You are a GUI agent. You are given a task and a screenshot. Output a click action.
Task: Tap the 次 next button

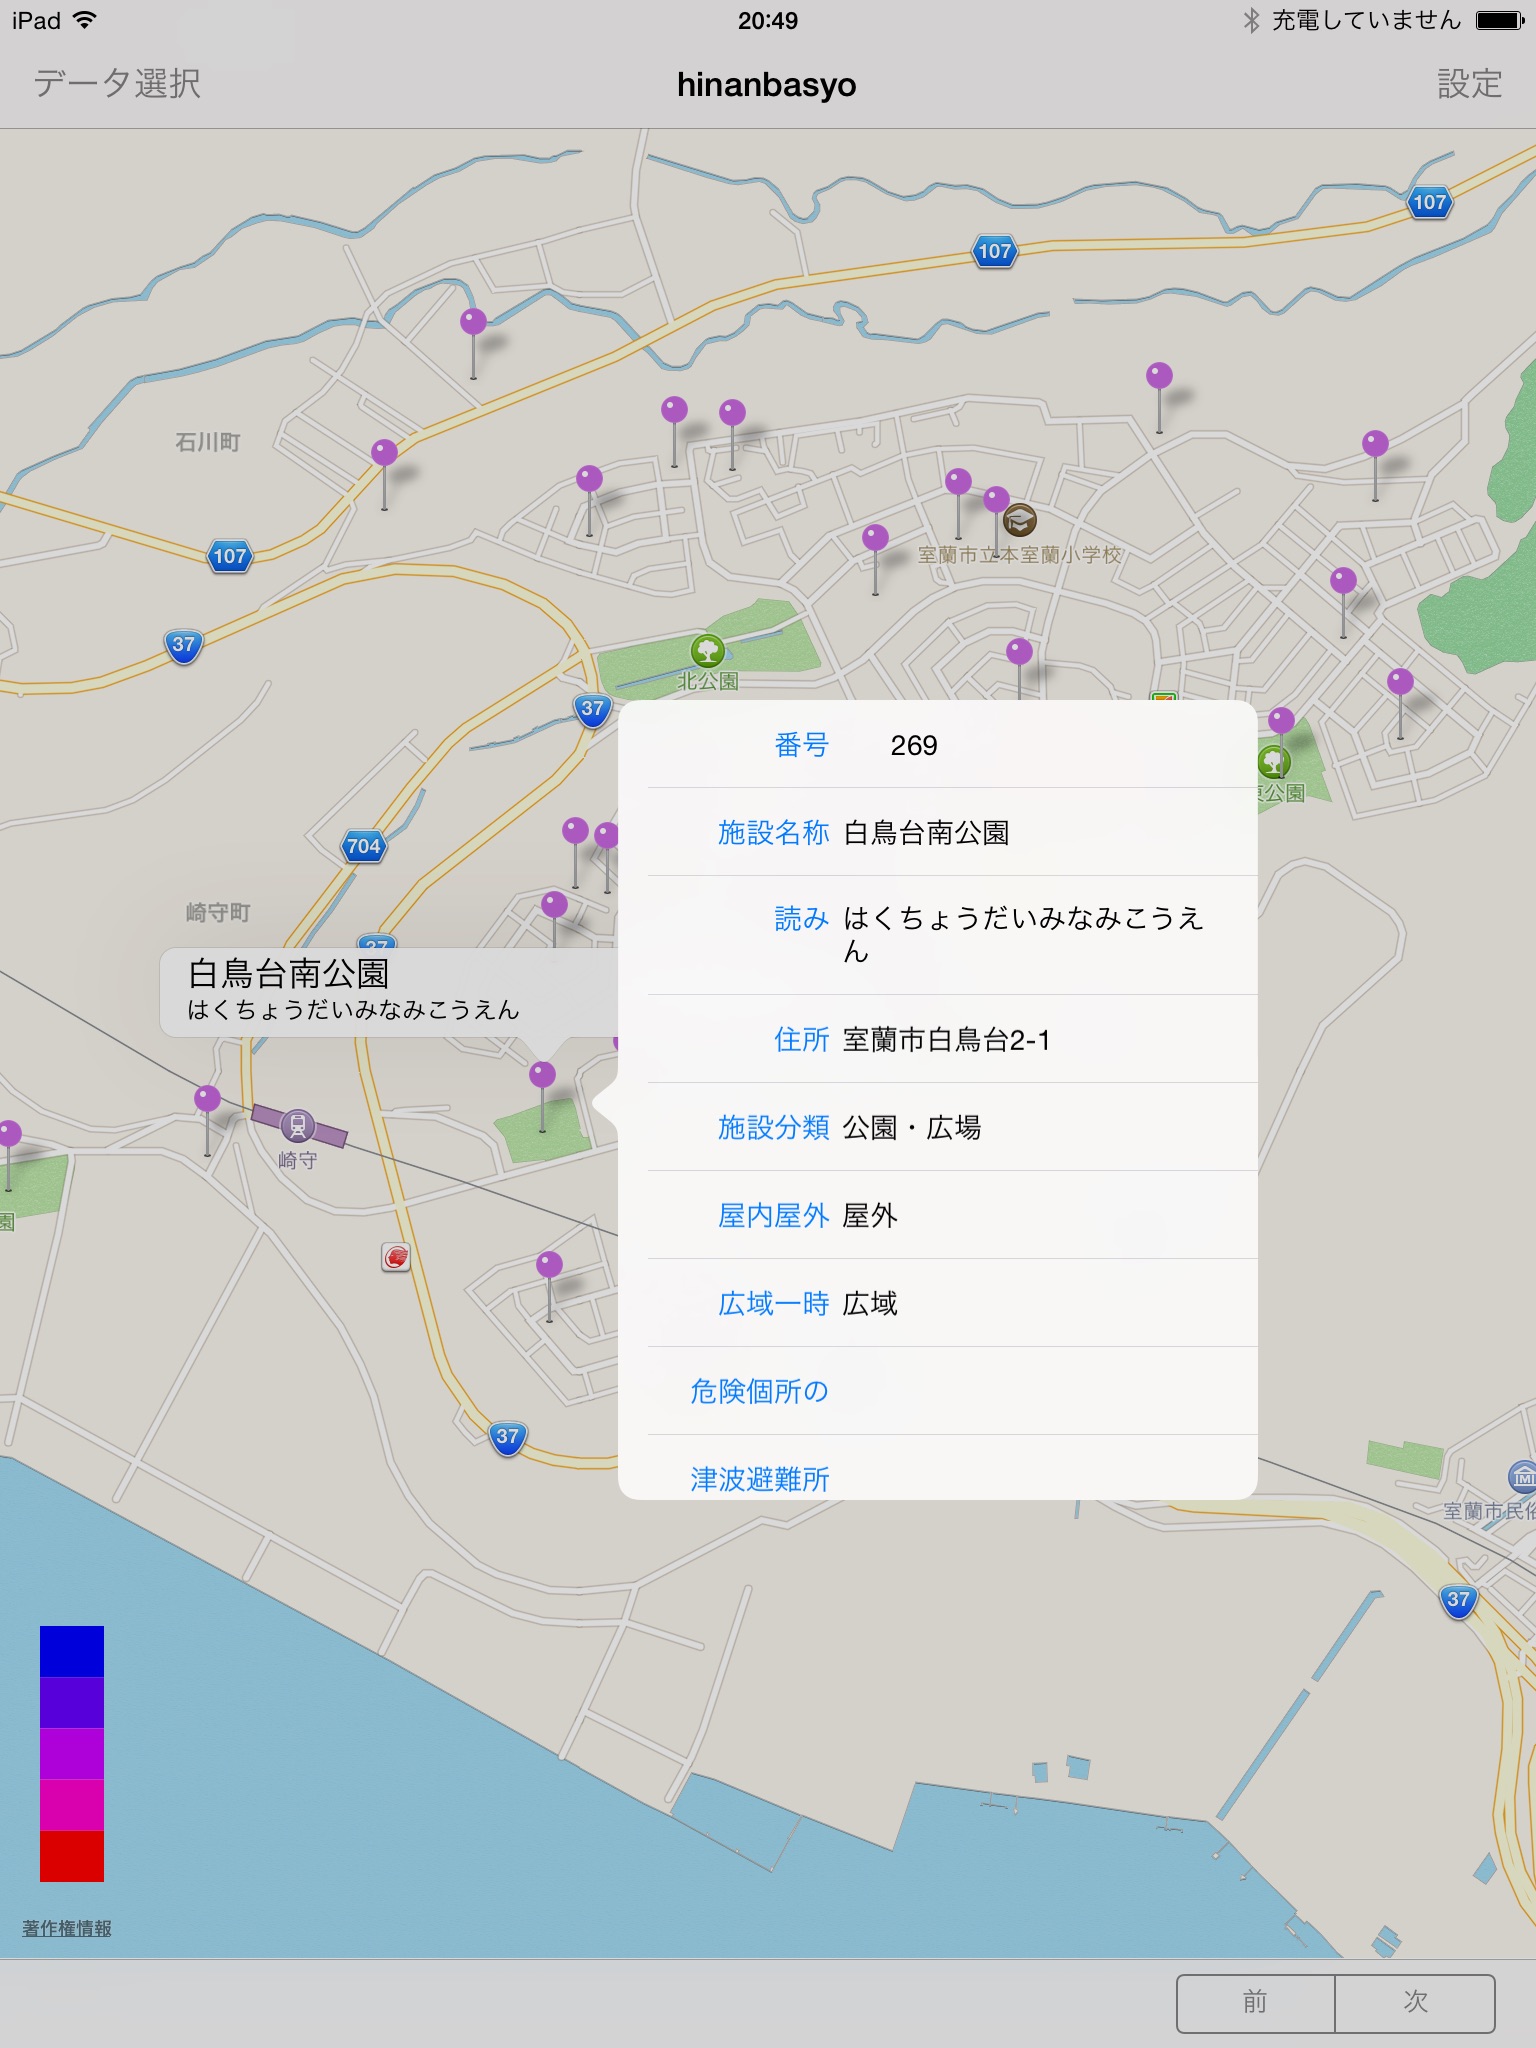click(x=1415, y=2003)
